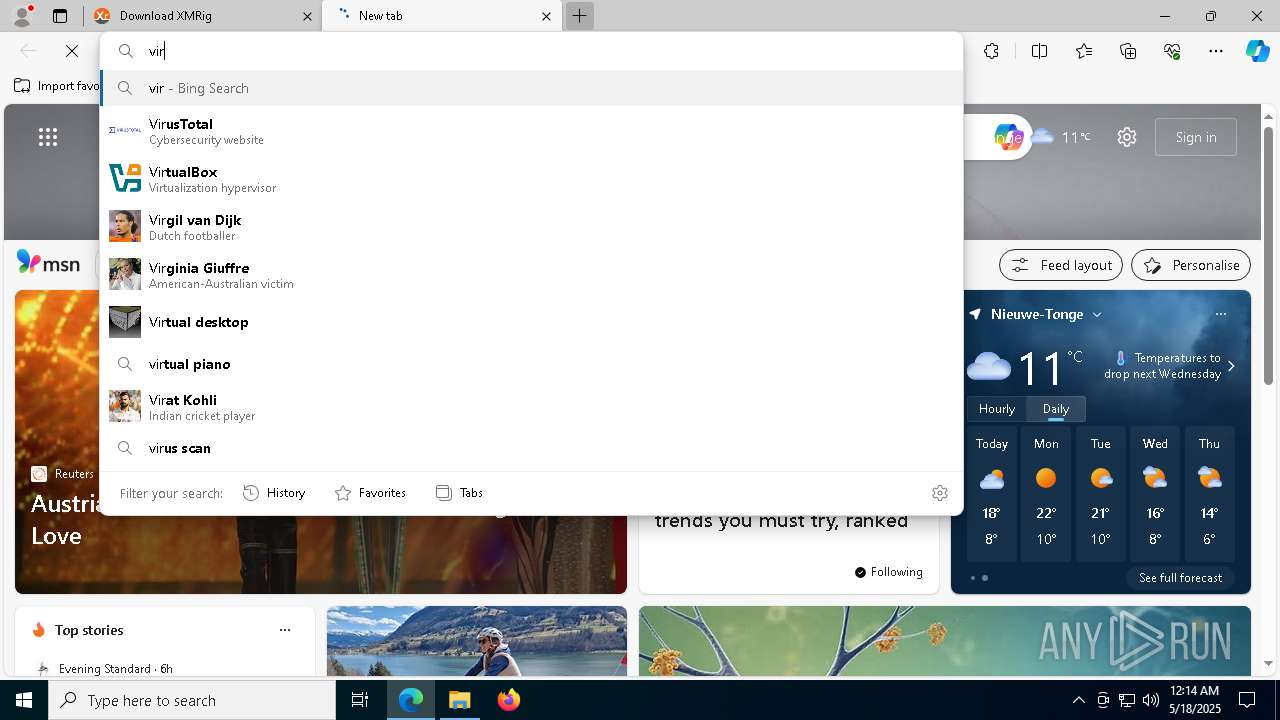Select the Hourly weather tab
Image resolution: width=1280 pixels, height=720 pixels.
tap(997, 409)
